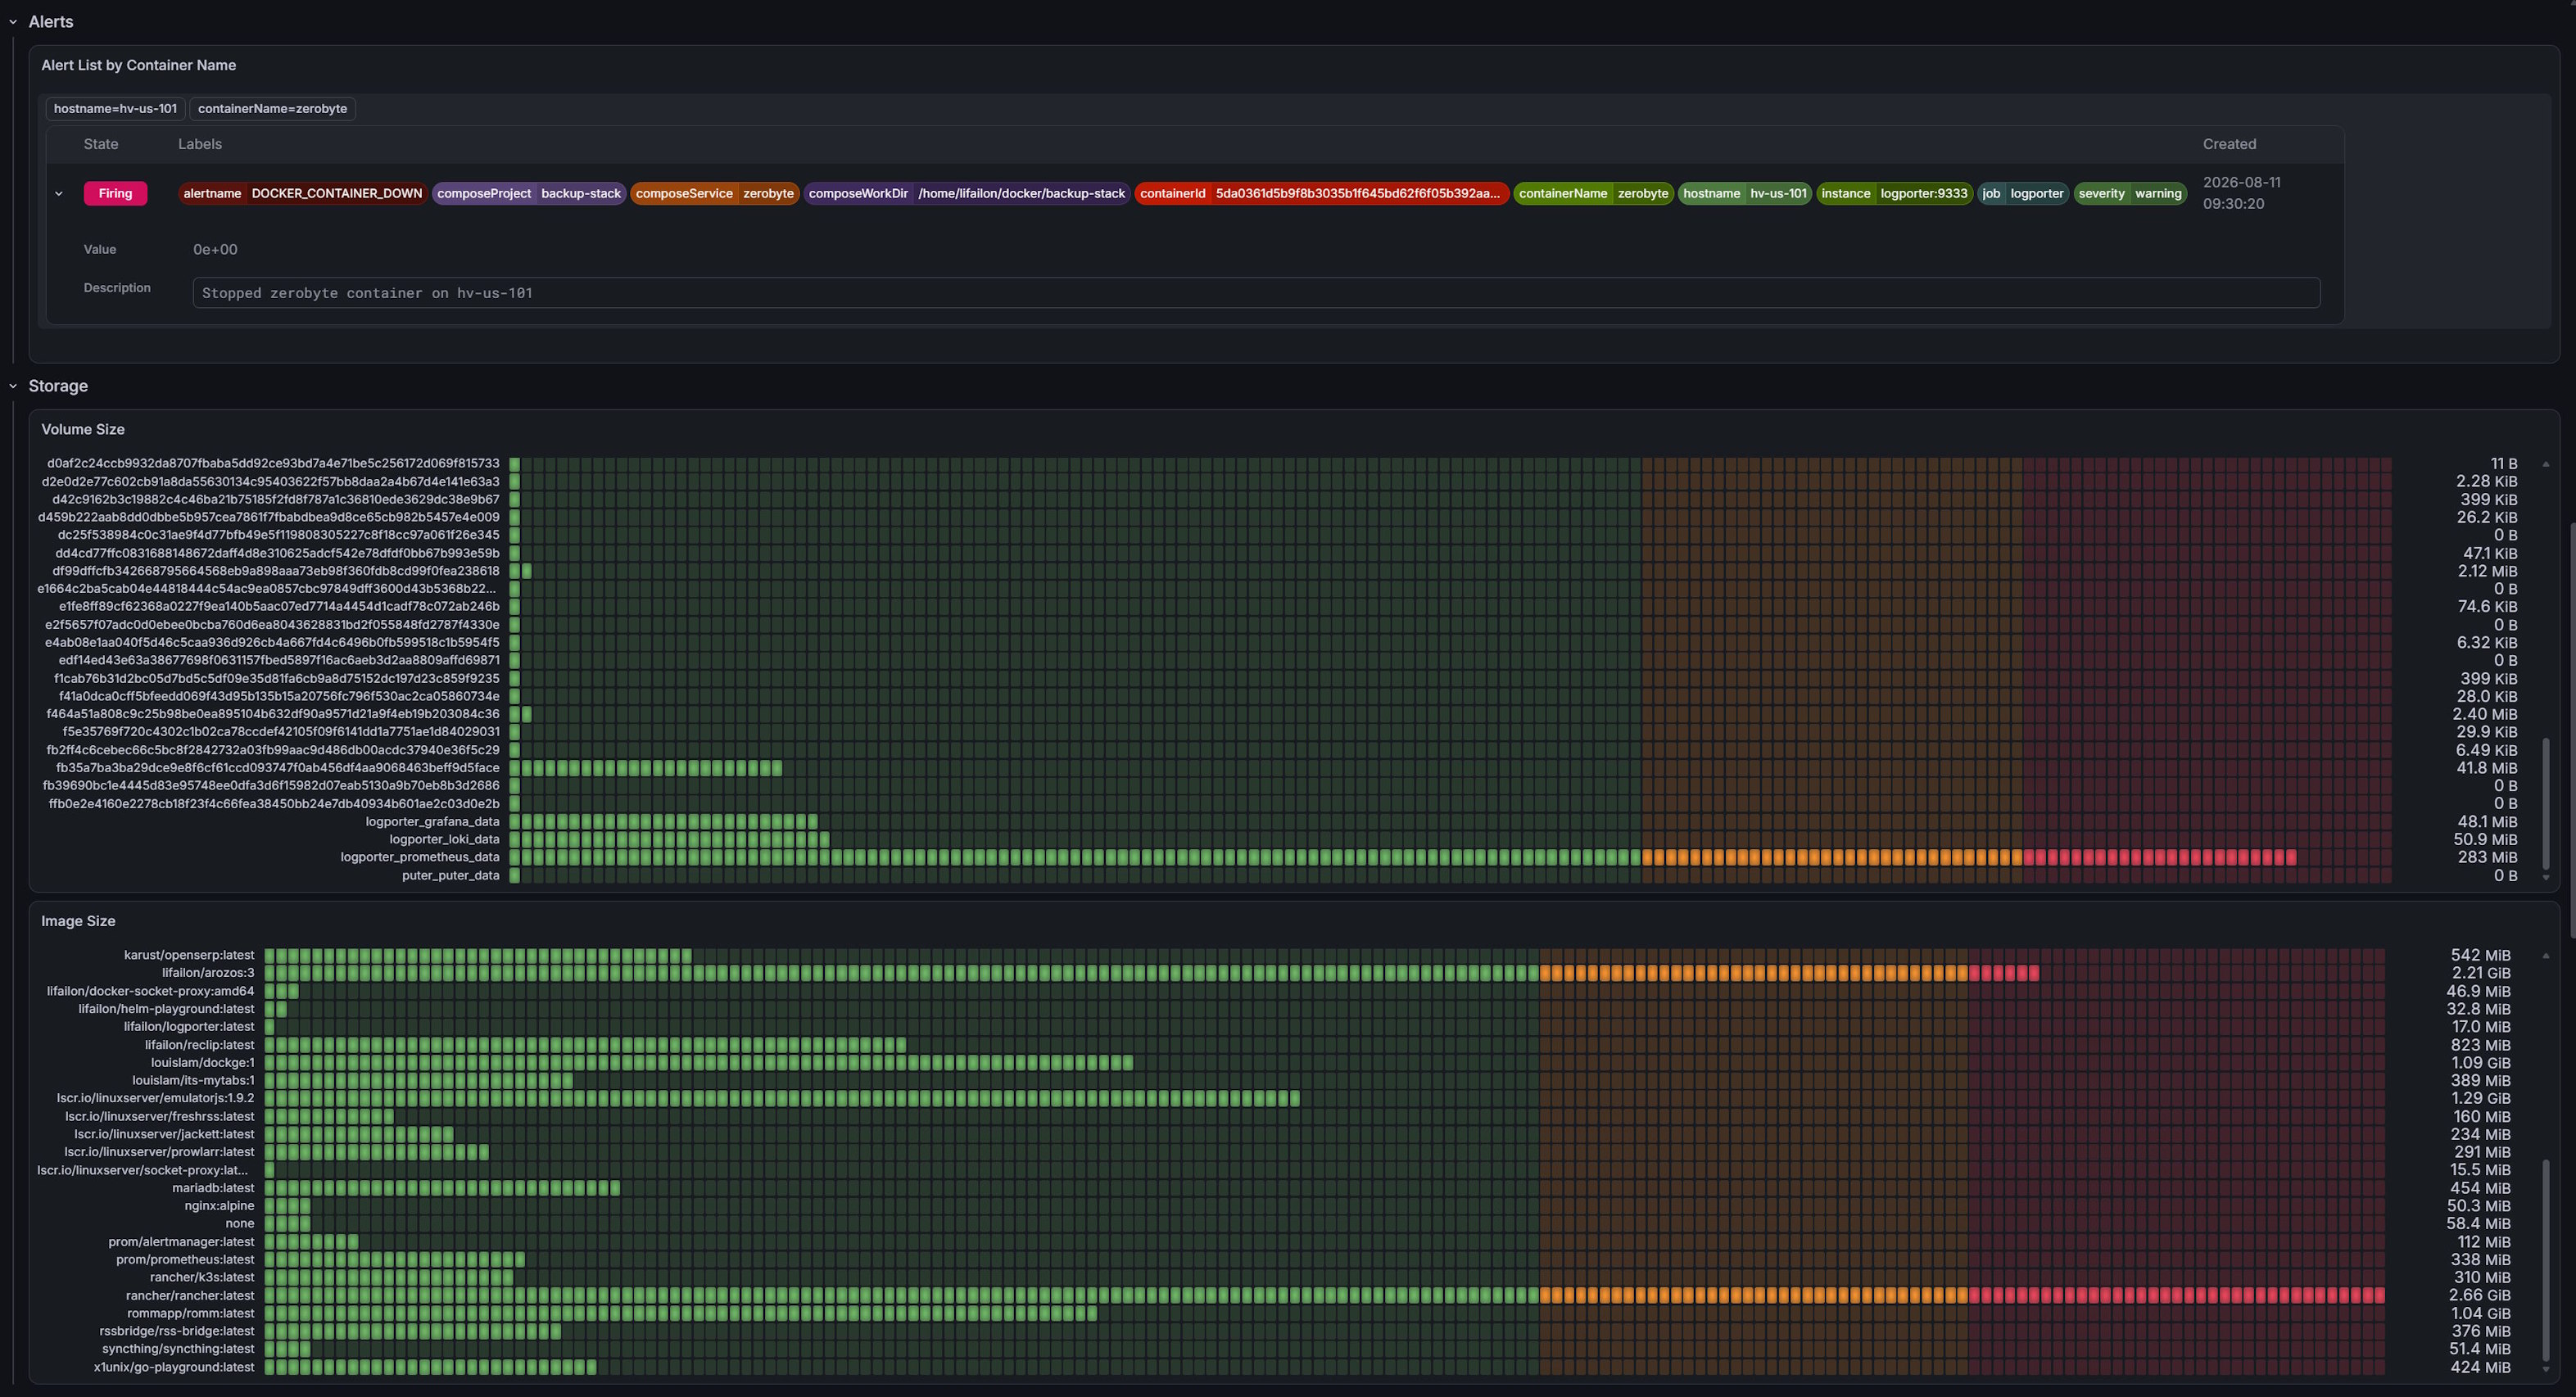2576x1397 pixels.
Task: Click the Volume Size panel scrollbar thumb
Action: pyautogui.click(x=2545, y=805)
